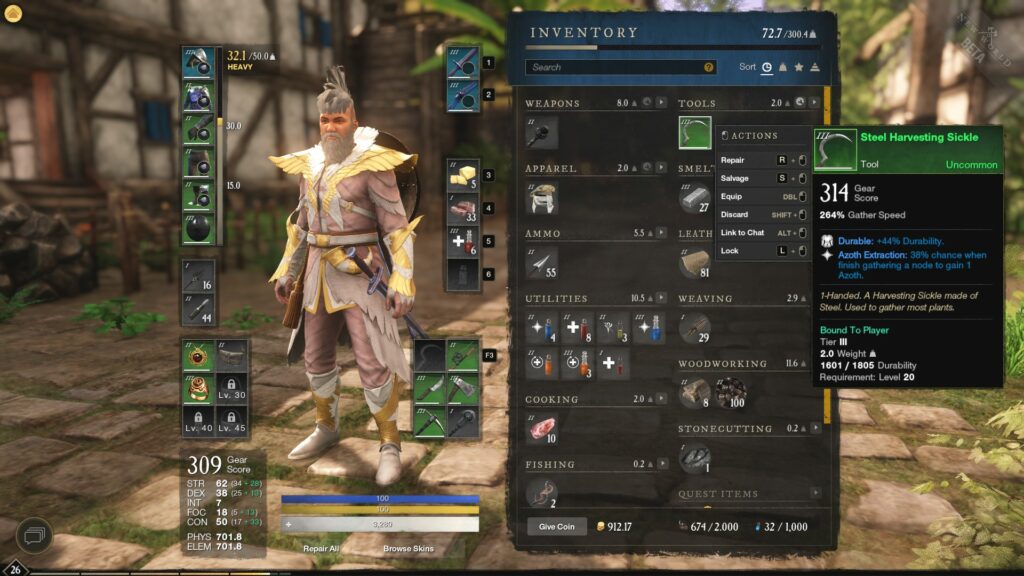Select the equipped amulet slot icon
Image resolution: width=1024 pixels, height=576 pixels.
pos(198,356)
